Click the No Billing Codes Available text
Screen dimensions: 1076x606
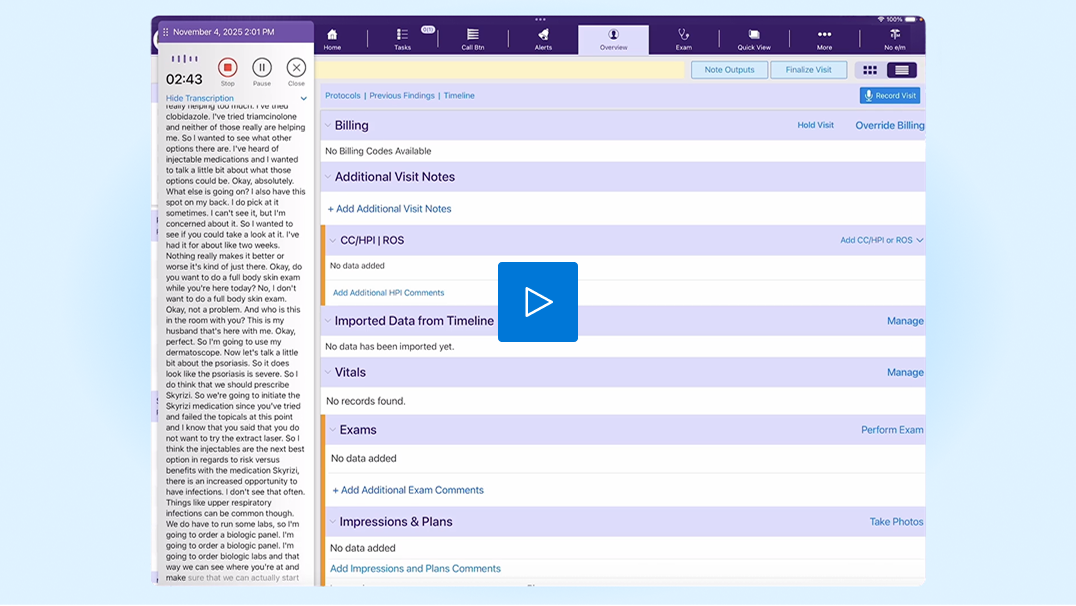378,151
